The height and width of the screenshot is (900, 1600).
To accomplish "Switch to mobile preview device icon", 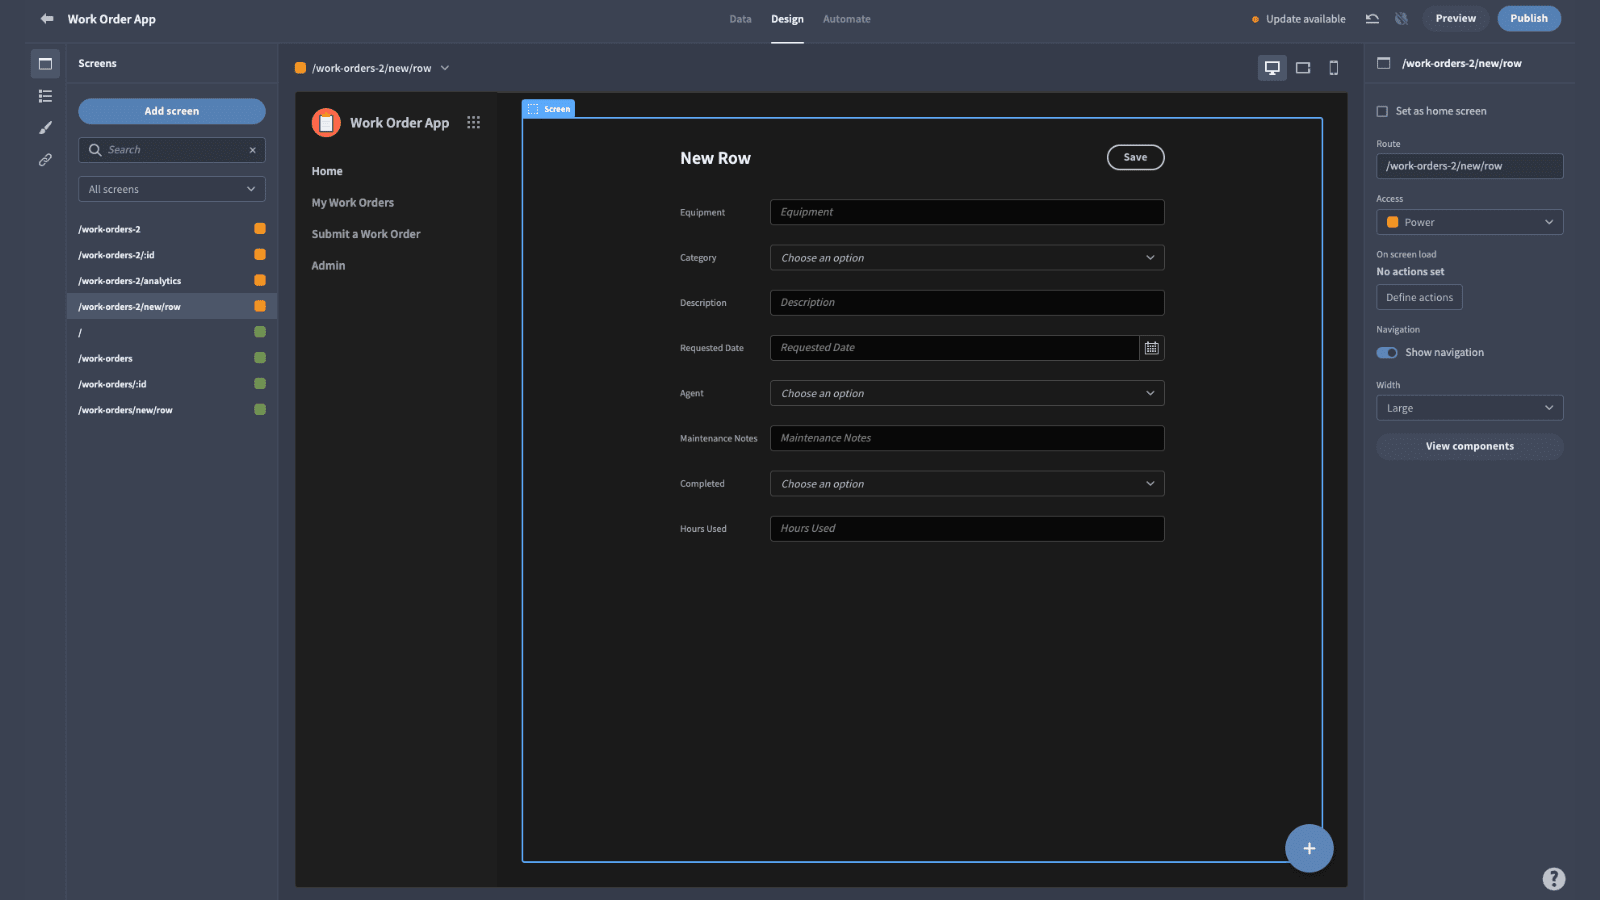I will click(x=1333, y=68).
